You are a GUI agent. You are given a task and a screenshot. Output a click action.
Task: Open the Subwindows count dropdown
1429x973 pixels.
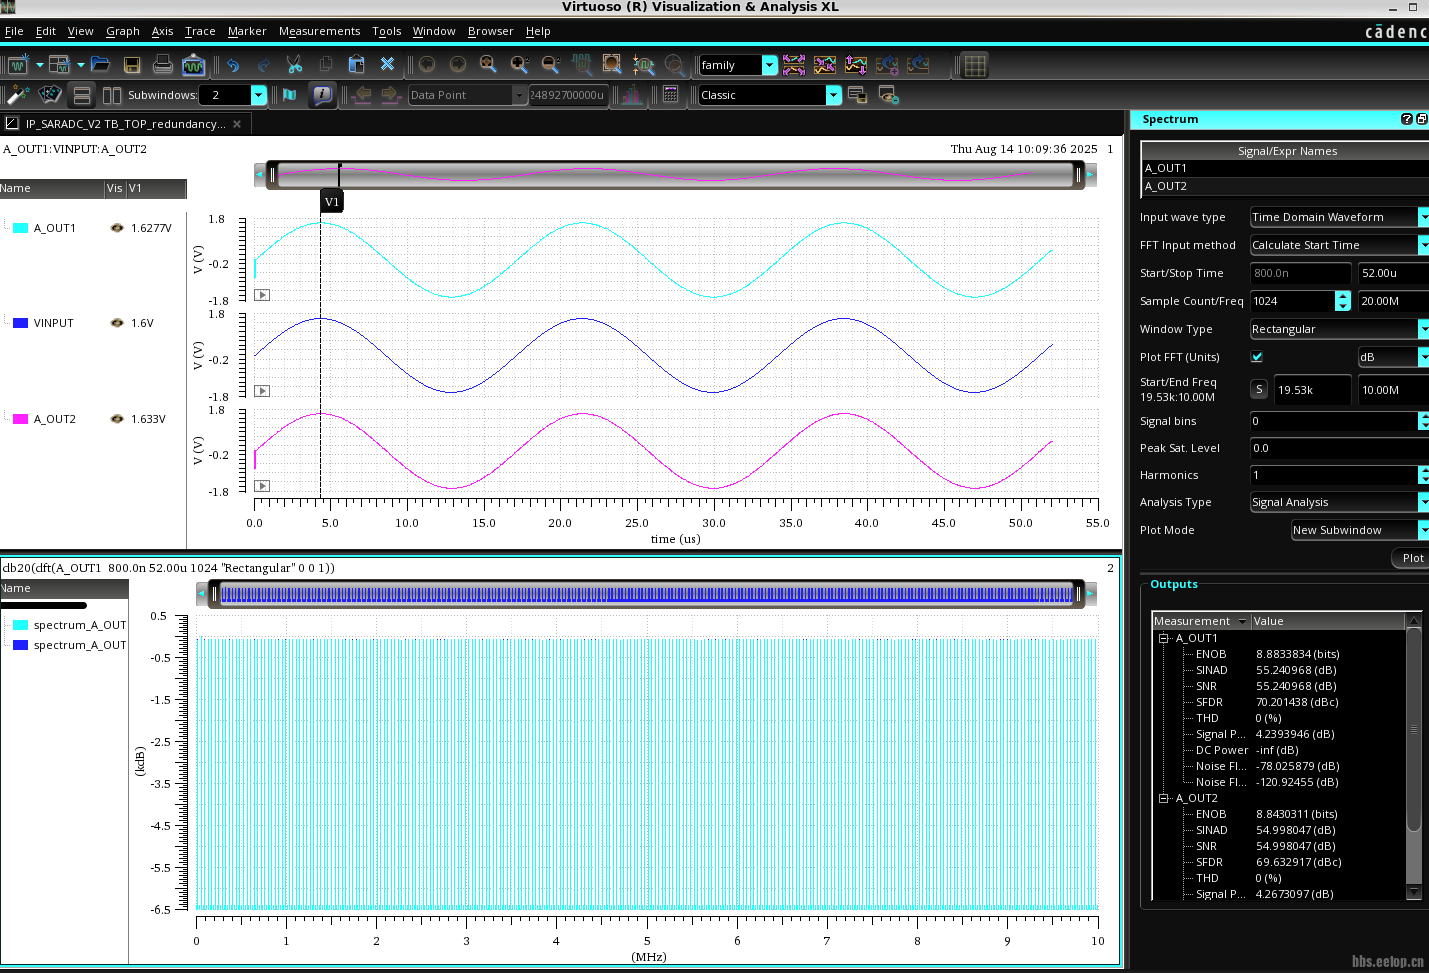[258, 95]
